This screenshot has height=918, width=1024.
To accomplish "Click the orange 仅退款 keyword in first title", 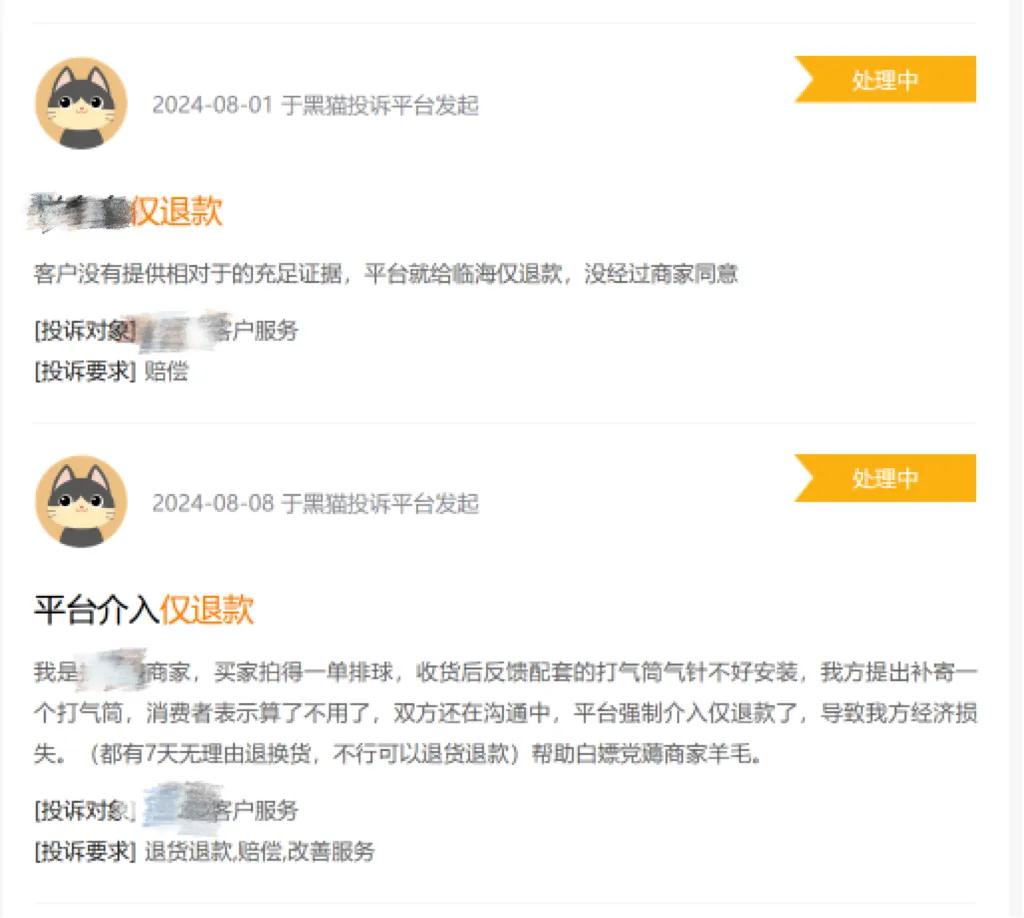I will (177, 212).
